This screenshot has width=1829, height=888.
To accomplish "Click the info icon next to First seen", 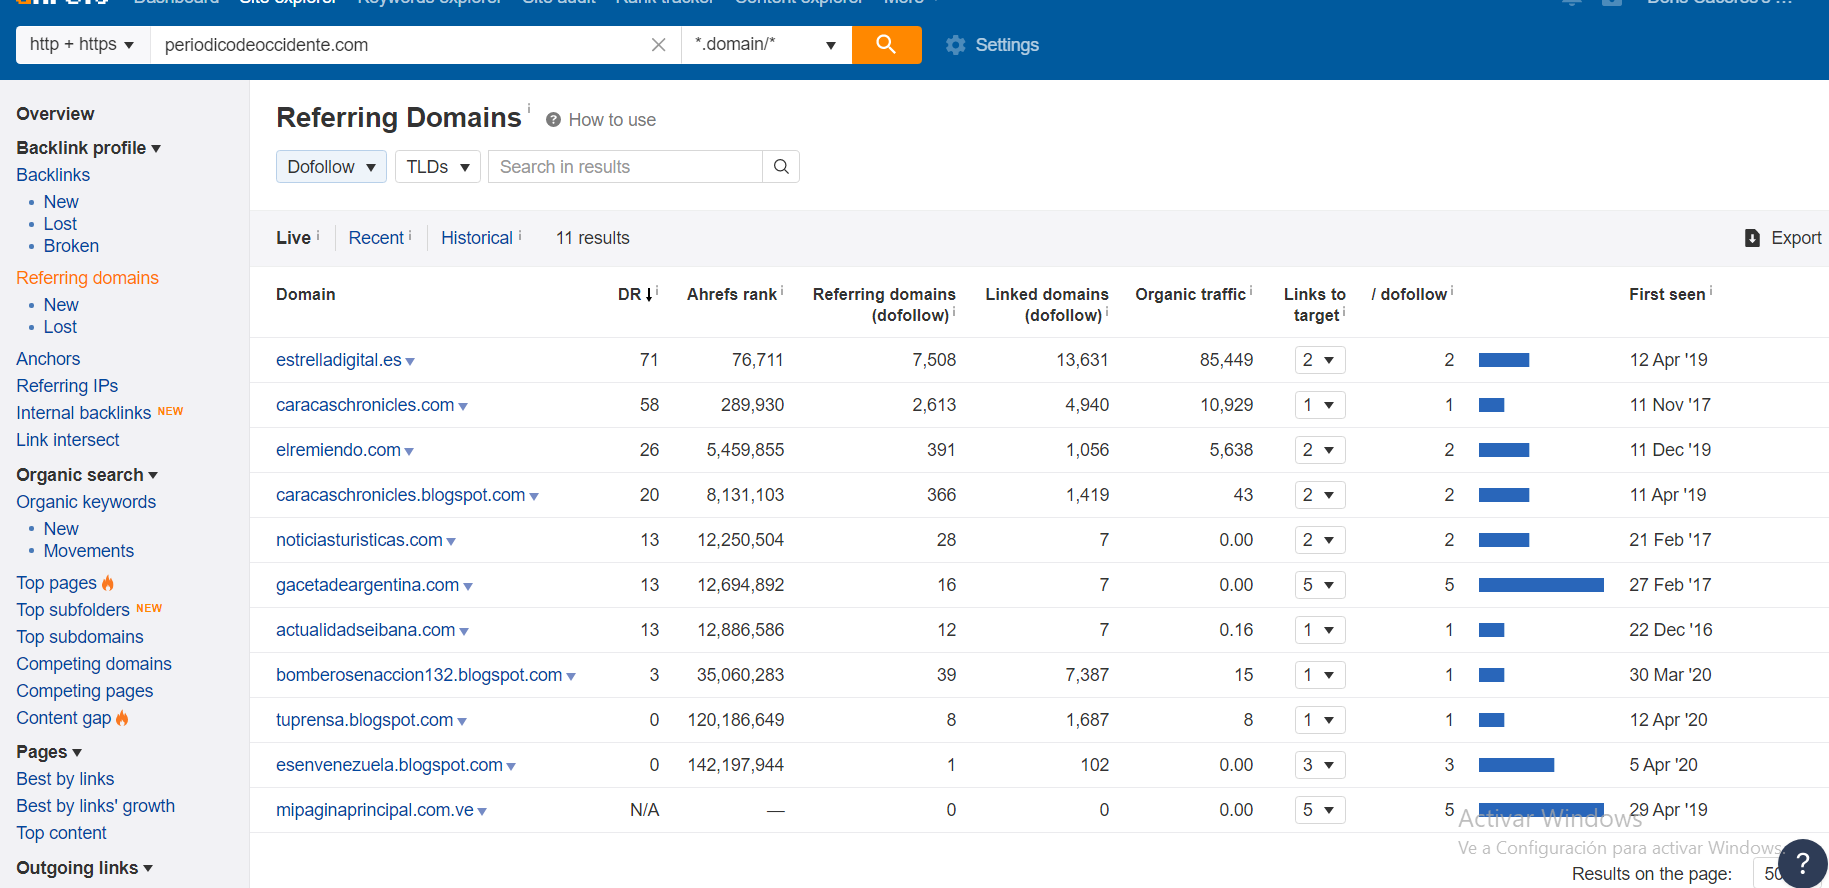I will (1711, 291).
